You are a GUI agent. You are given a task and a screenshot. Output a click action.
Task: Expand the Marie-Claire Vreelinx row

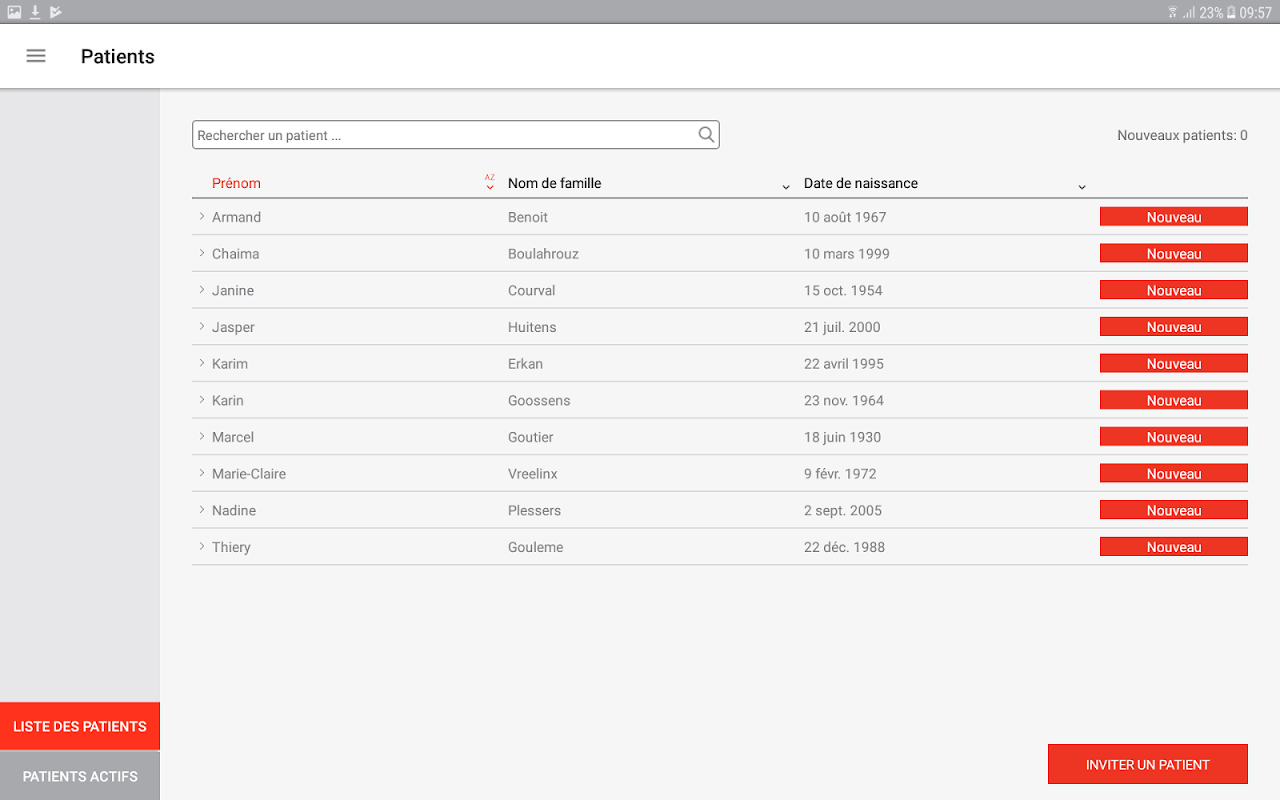[x=202, y=474]
